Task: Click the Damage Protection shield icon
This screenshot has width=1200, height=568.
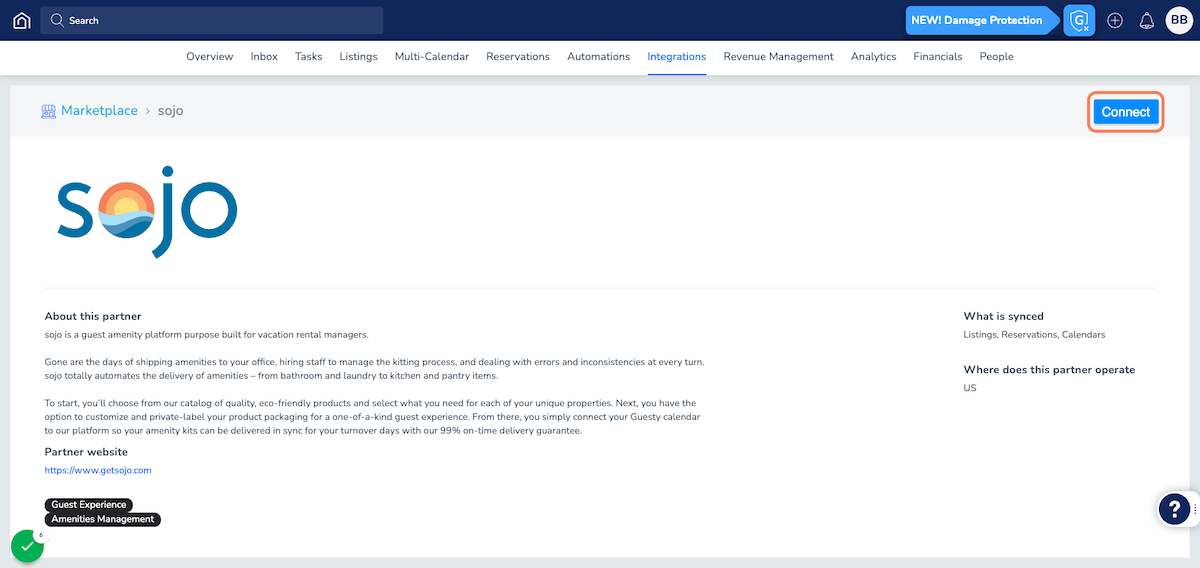Action: 1079,20
